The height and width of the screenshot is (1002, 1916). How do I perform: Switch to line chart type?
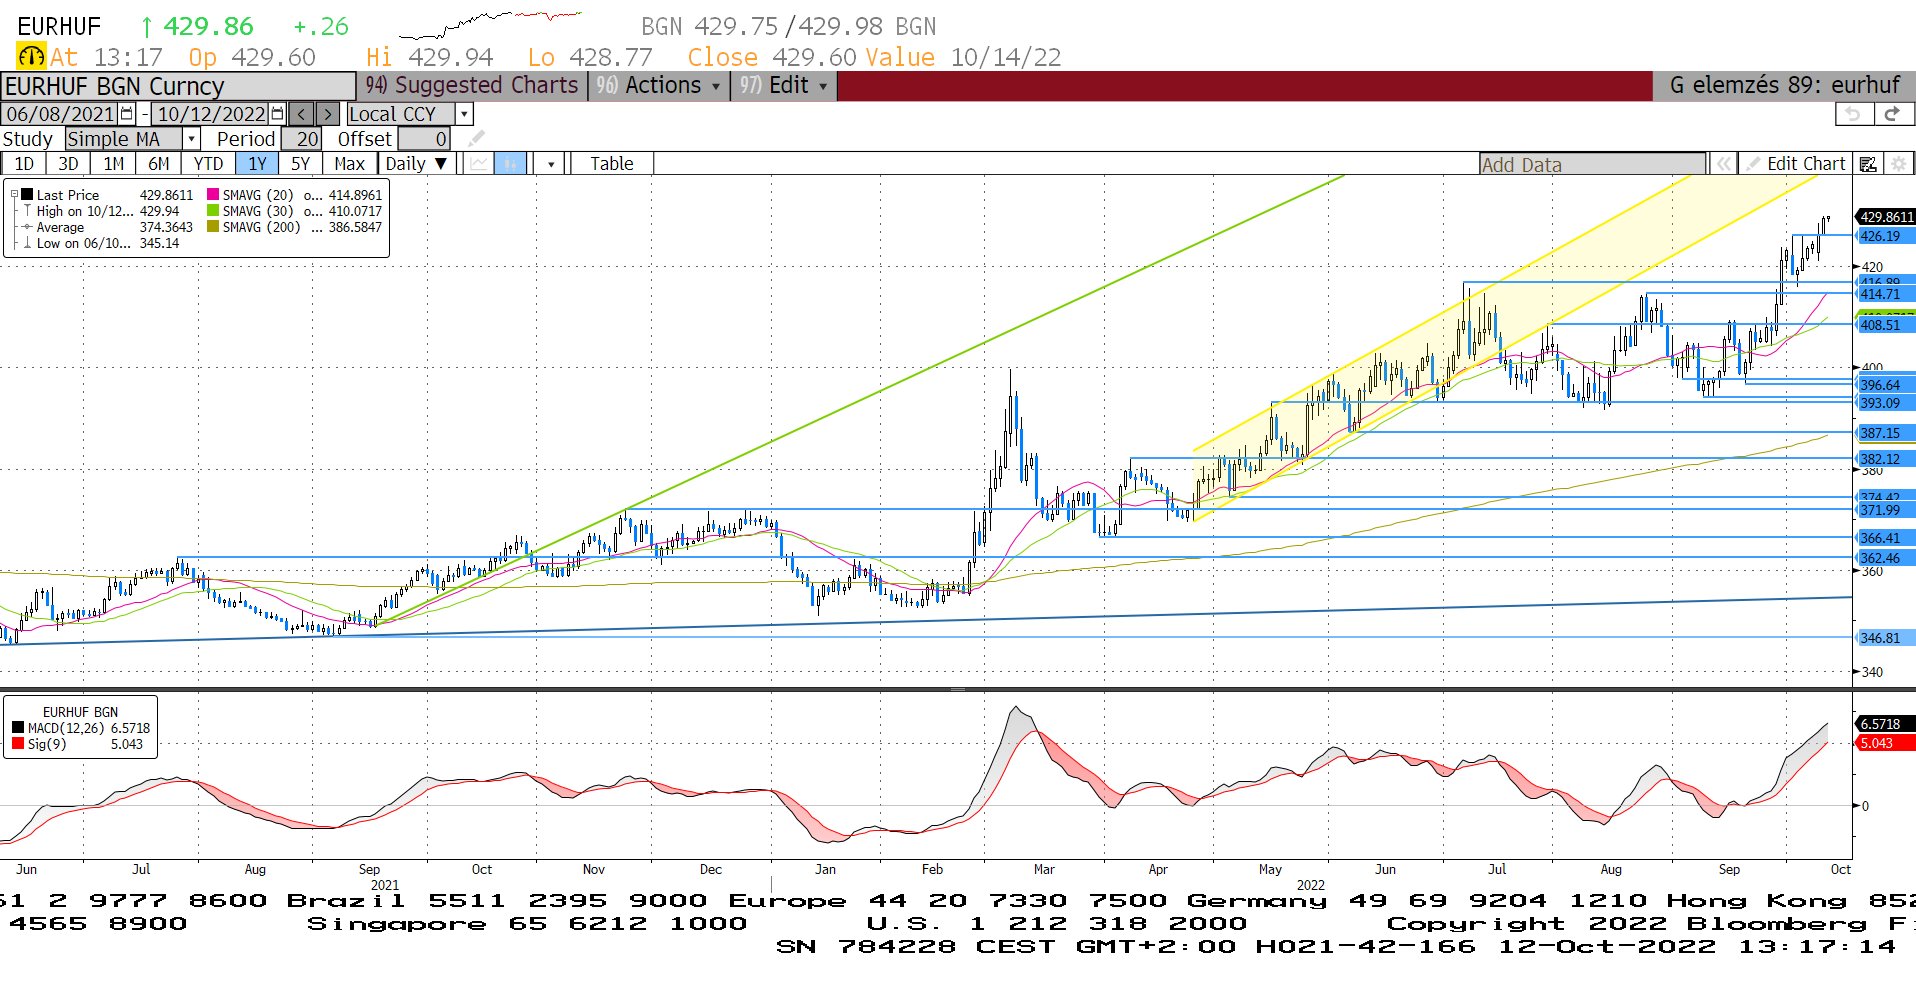480,164
